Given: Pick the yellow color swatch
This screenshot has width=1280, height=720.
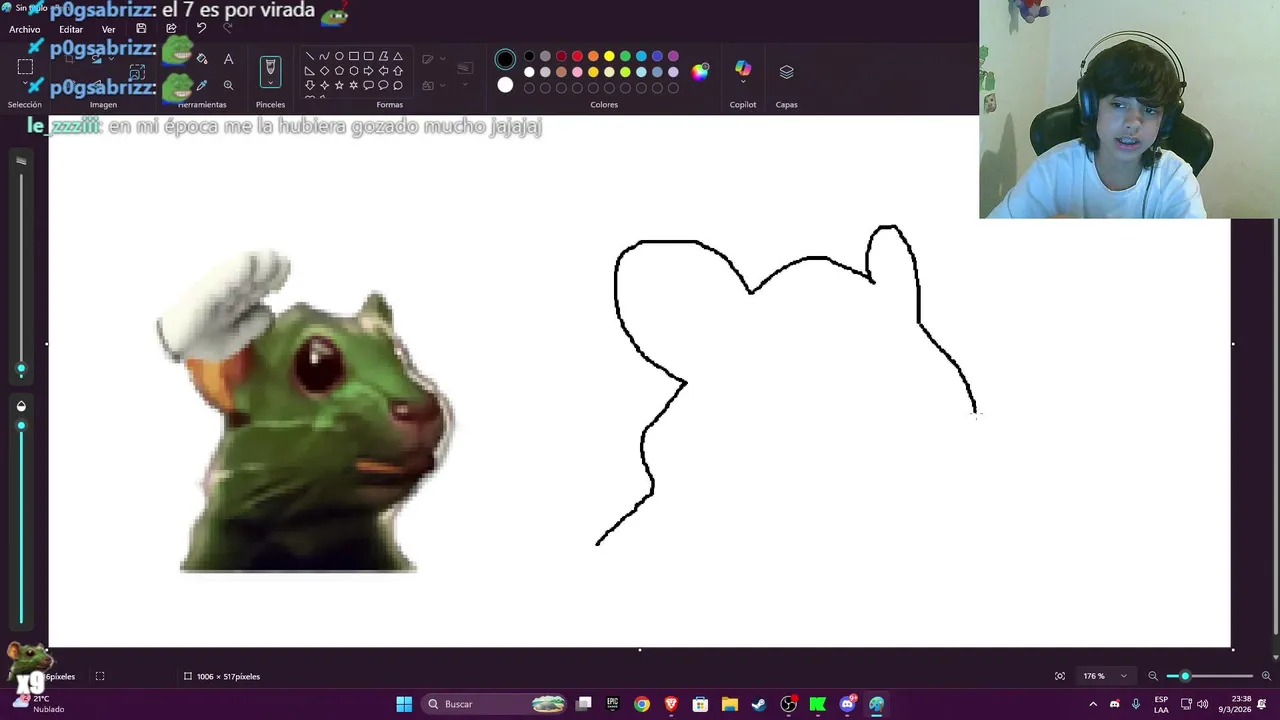Looking at the screenshot, I should click(609, 56).
